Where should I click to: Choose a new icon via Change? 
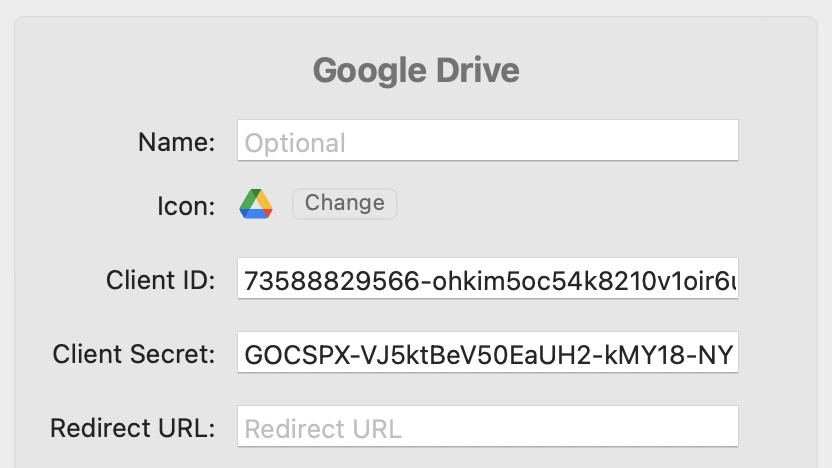point(344,203)
